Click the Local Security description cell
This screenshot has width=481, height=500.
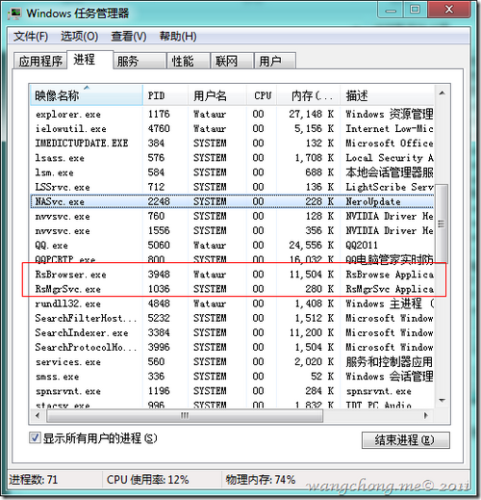pos(389,158)
